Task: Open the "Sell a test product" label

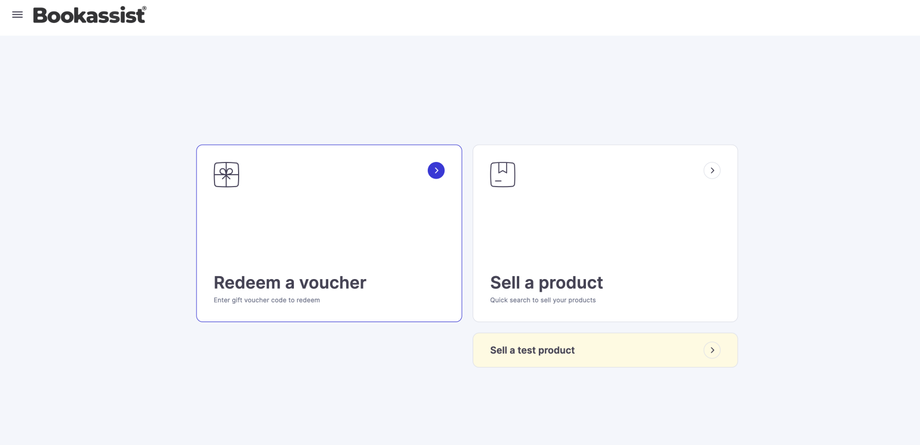Action: [532, 350]
